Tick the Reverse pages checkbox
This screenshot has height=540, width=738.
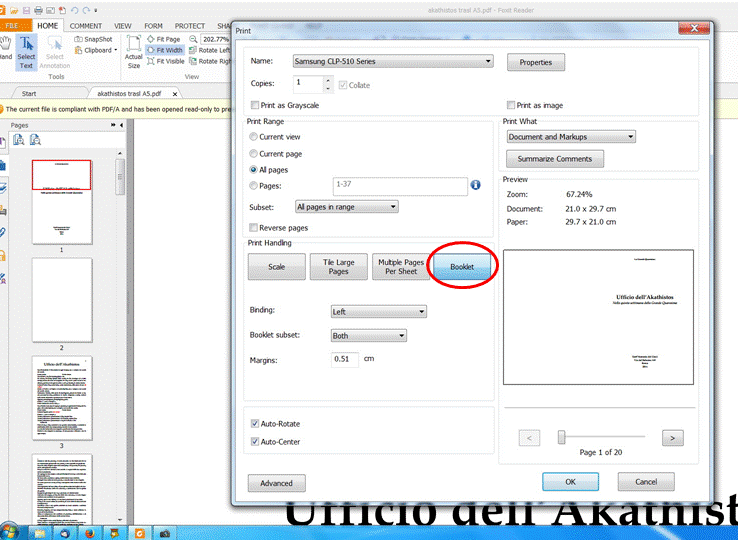[254, 228]
